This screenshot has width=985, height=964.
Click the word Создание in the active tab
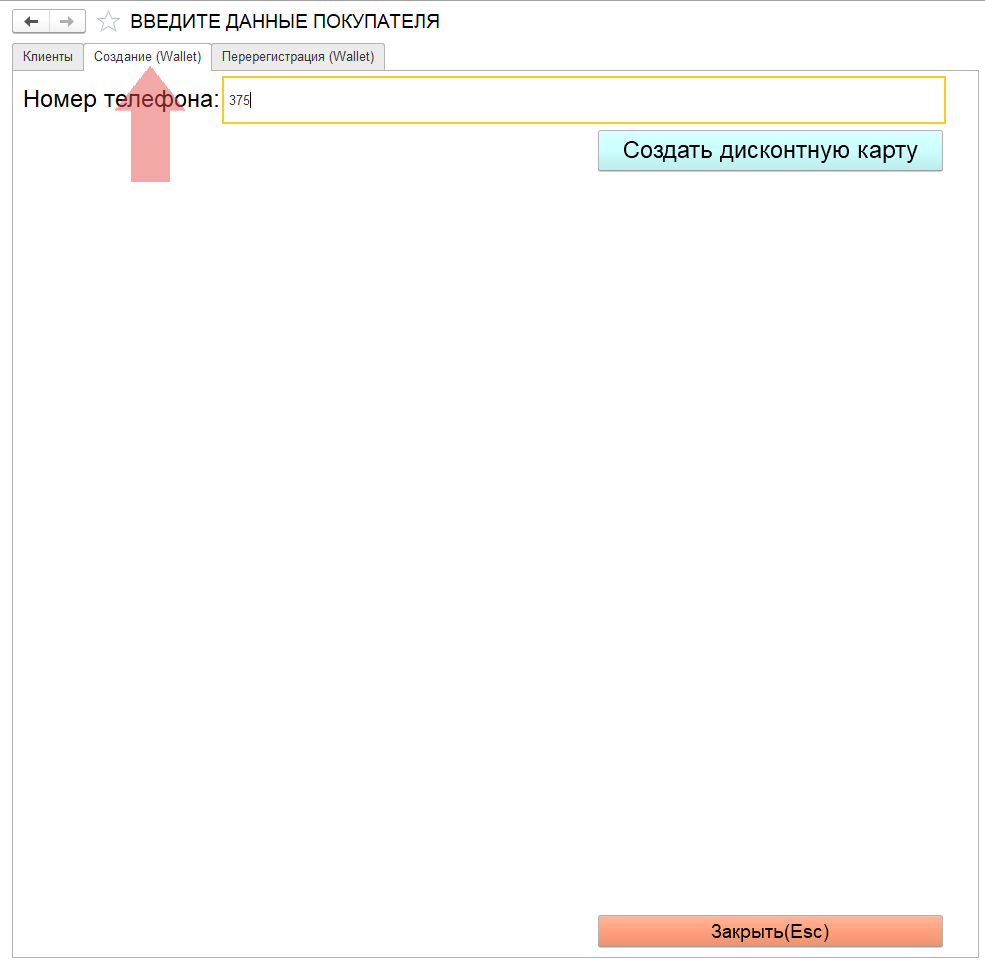point(122,57)
